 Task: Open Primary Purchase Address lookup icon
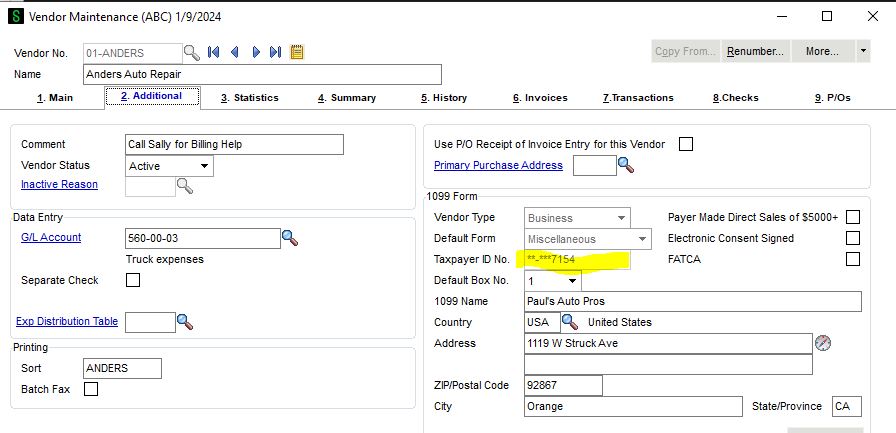point(626,166)
